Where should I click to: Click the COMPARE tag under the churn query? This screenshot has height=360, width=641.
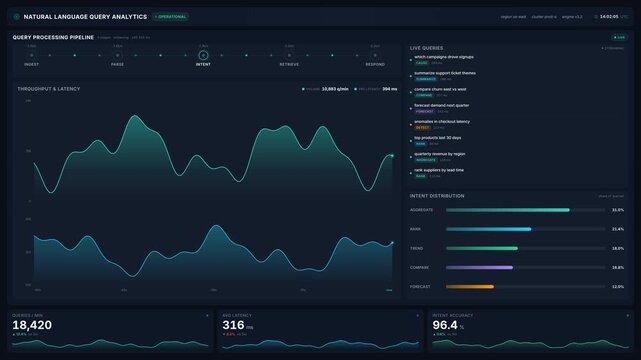pos(424,95)
